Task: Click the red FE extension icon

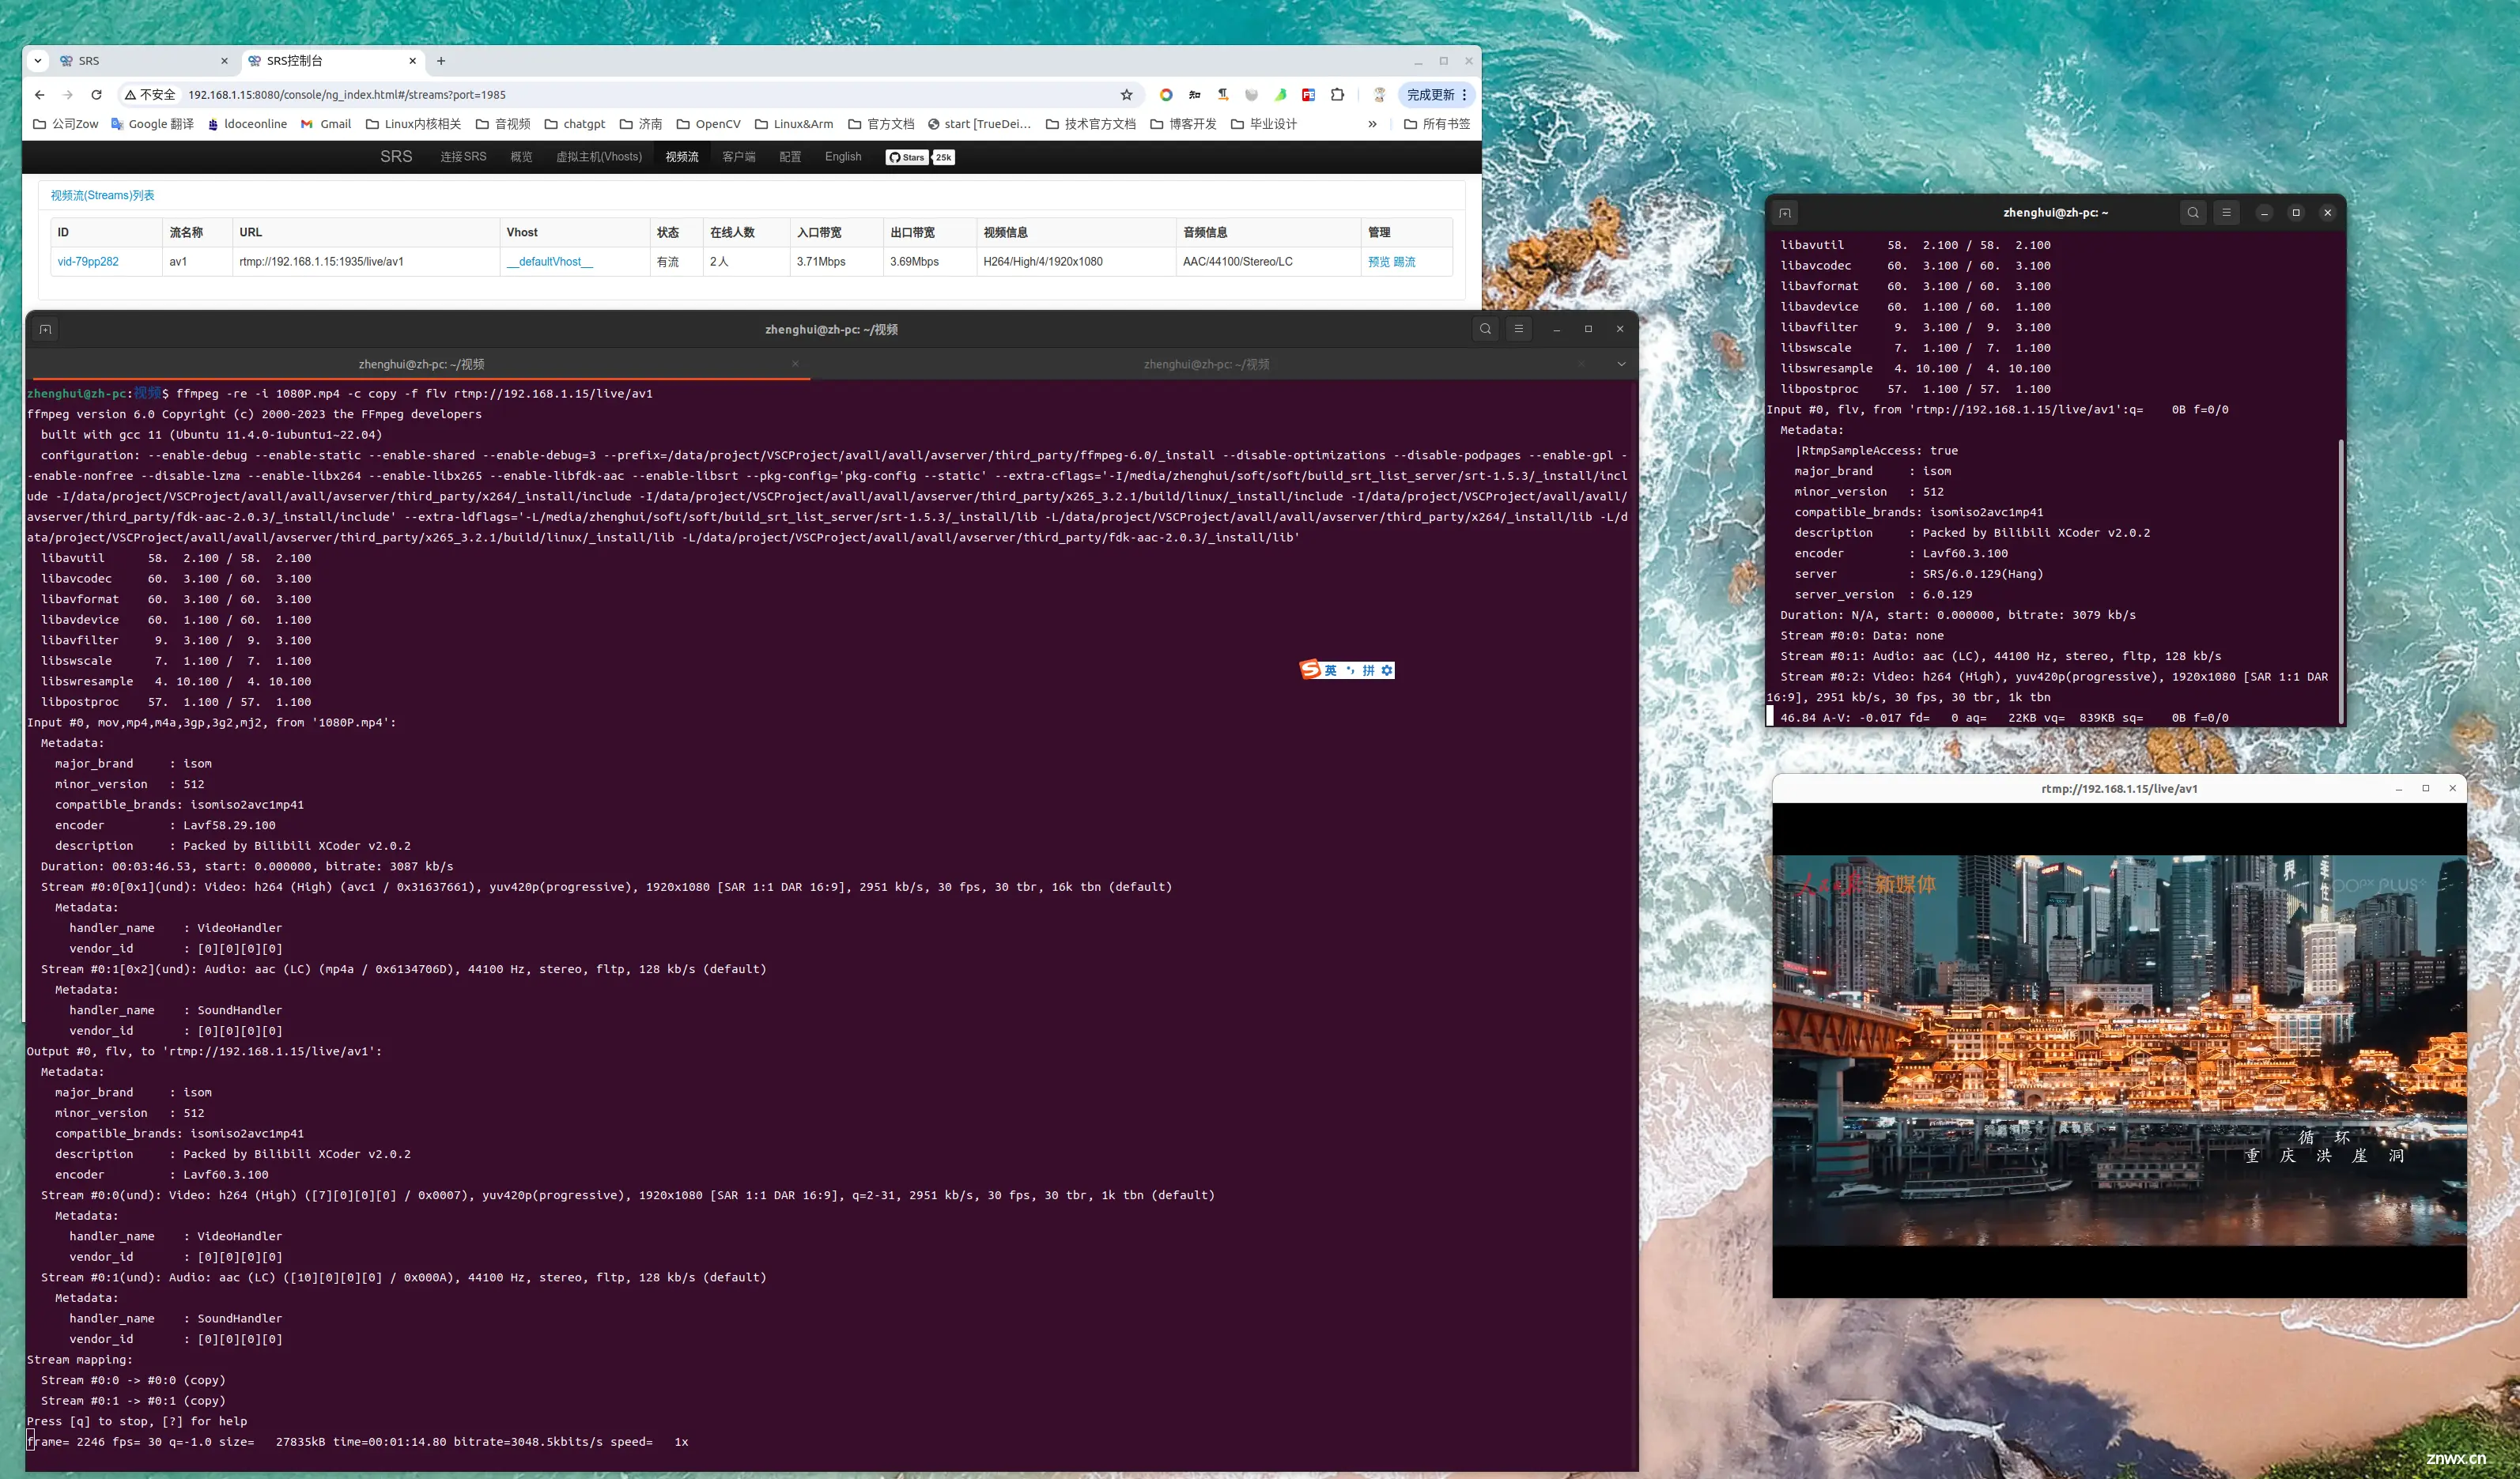Action: coord(1308,95)
